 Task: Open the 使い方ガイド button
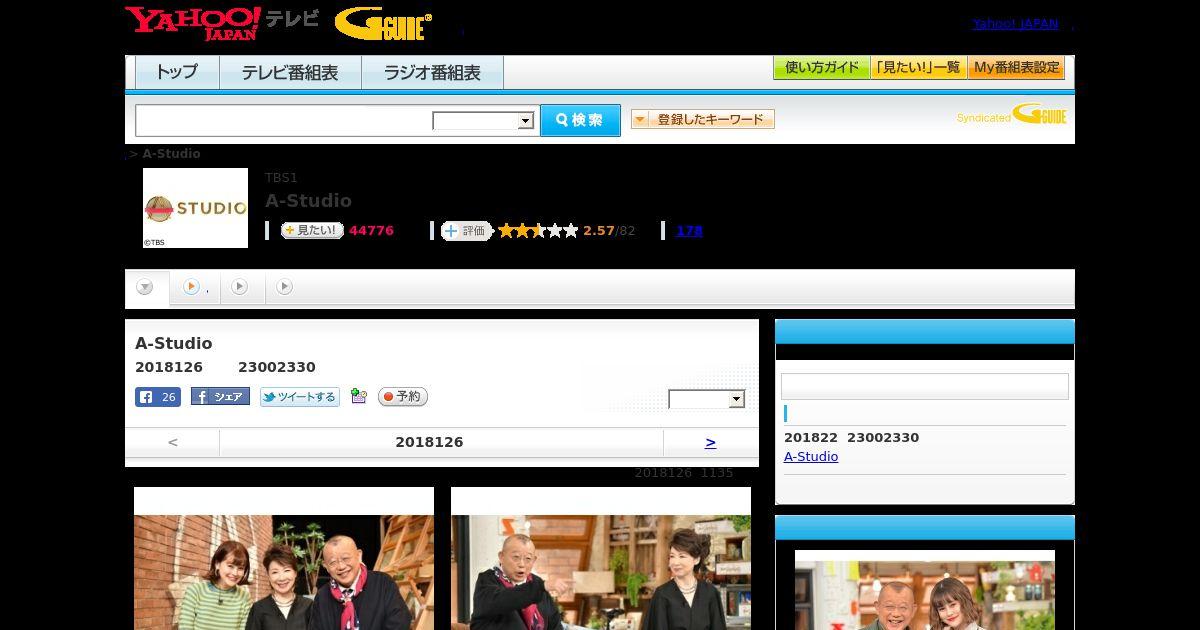[822, 68]
